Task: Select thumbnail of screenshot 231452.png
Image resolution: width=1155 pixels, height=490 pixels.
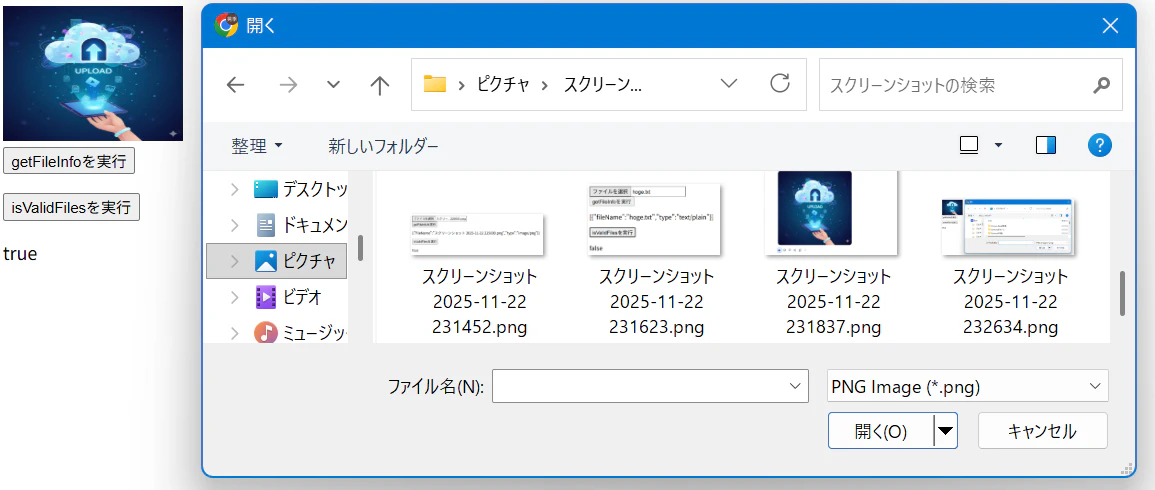Action: pos(478,235)
